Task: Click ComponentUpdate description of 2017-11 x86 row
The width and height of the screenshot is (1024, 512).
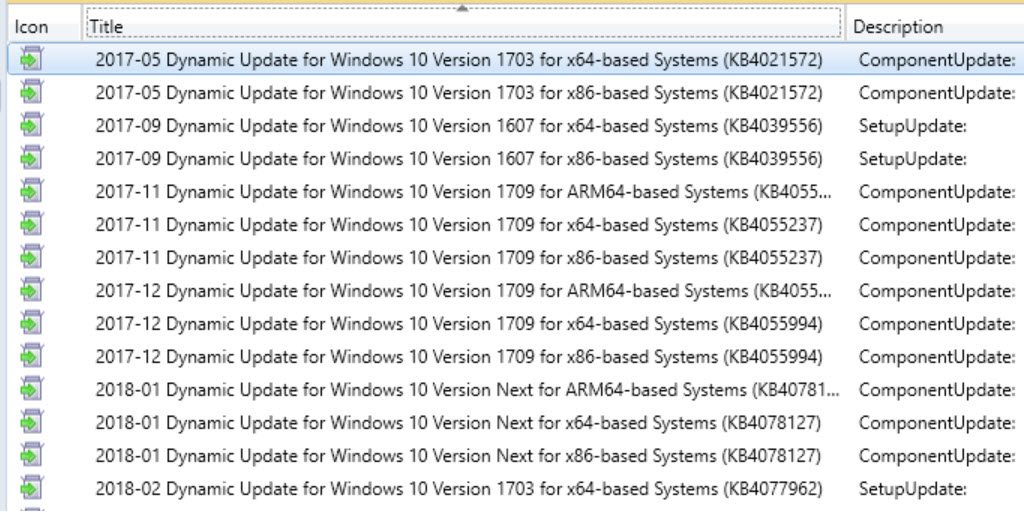Action: [x=937, y=257]
